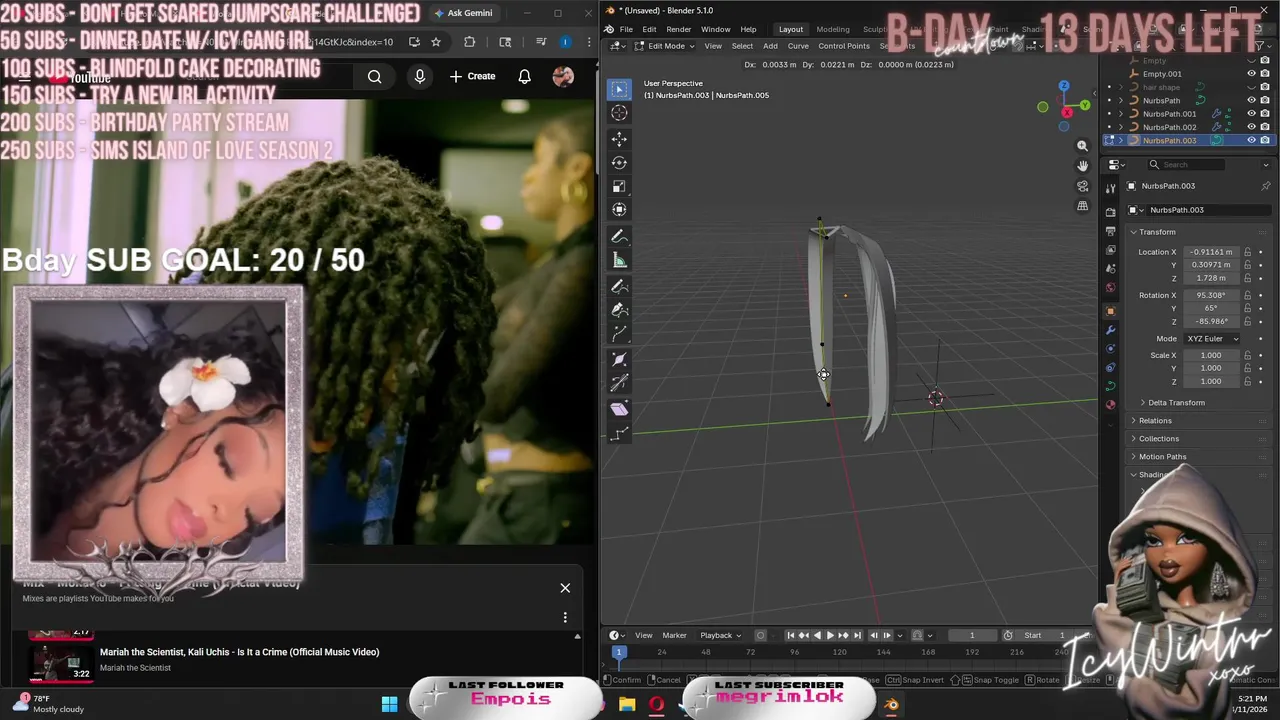Viewport: 1280px width, 720px height.
Task: Click the current frame number field
Action: pyautogui.click(x=971, y=635)
